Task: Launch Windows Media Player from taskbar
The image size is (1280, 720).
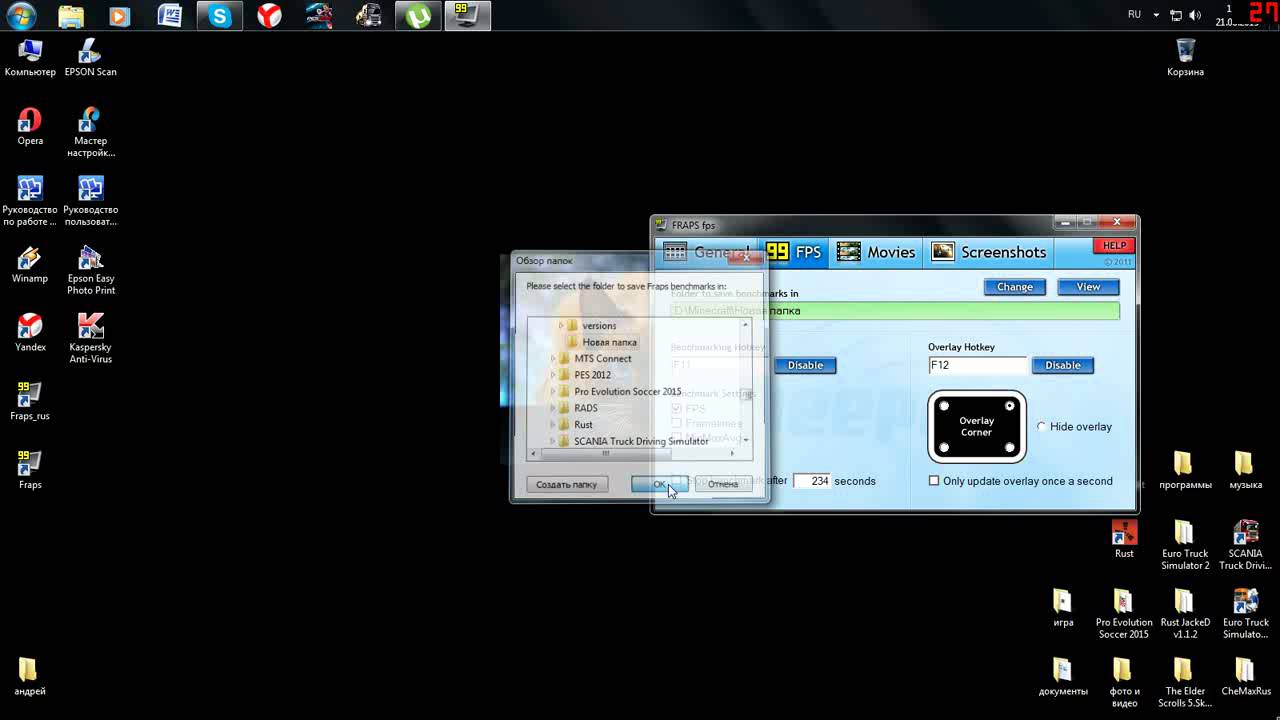Action: pyautogui.click(x=120, y=16)
